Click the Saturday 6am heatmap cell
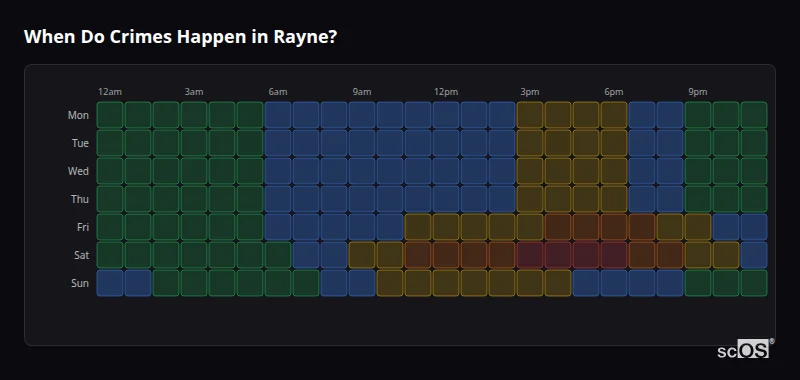The width and height of the screenshot is (800, 380). pos(278,255)
